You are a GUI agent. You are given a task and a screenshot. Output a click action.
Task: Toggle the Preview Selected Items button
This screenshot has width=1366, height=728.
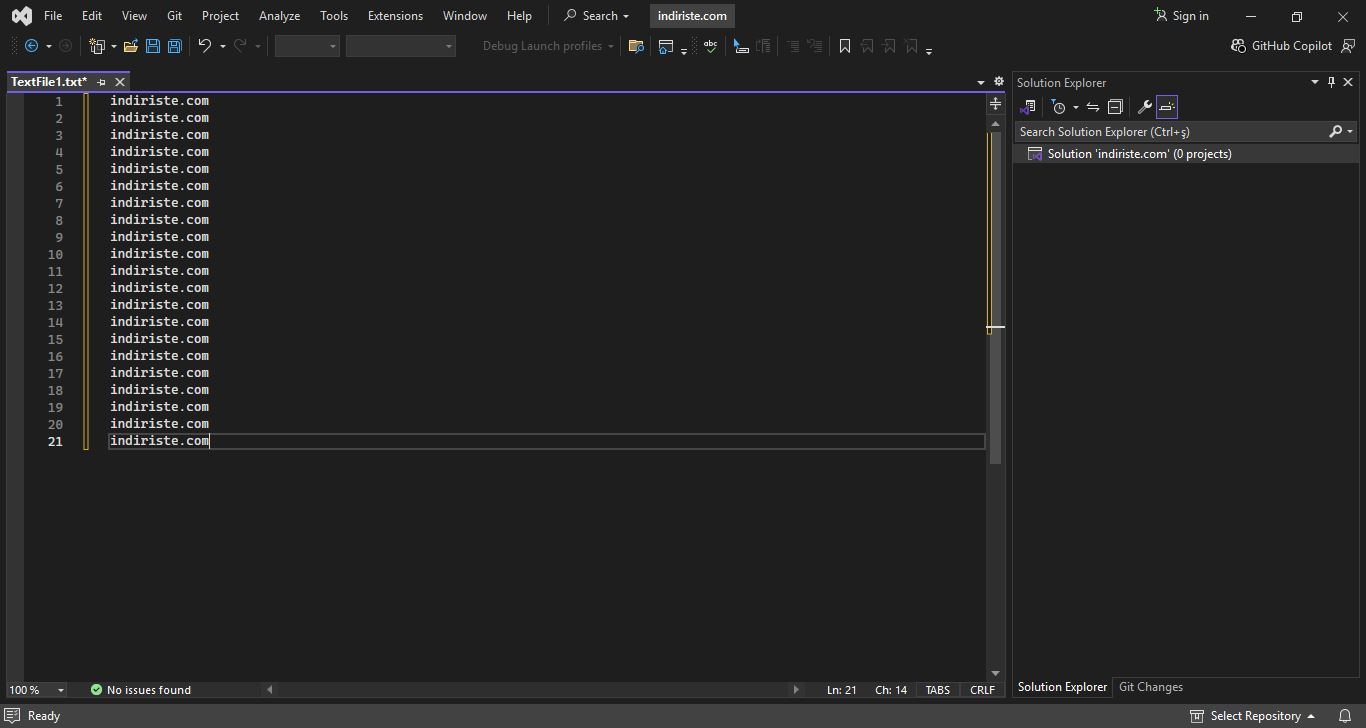(1167, 107)
